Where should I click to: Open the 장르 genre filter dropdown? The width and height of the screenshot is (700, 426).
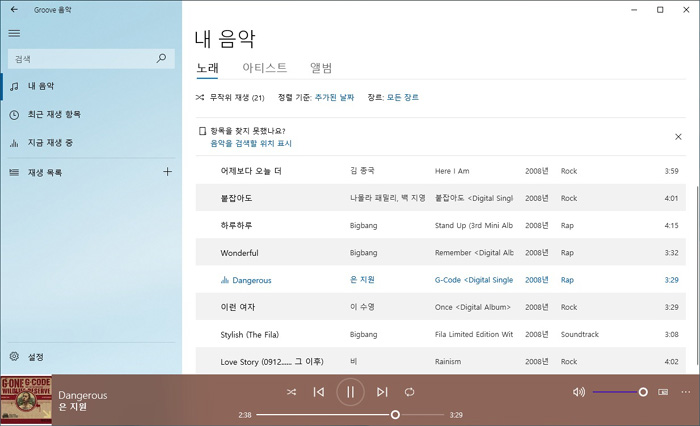402,98
